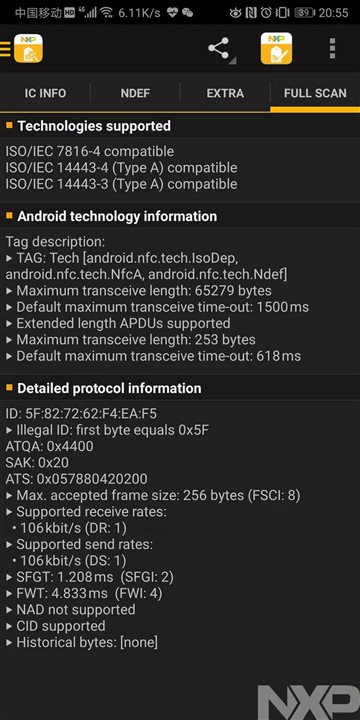The height and width of the screenshot is (720, 360).
Task: Tap the Historical bytes entry
Action: coord(82,642)
